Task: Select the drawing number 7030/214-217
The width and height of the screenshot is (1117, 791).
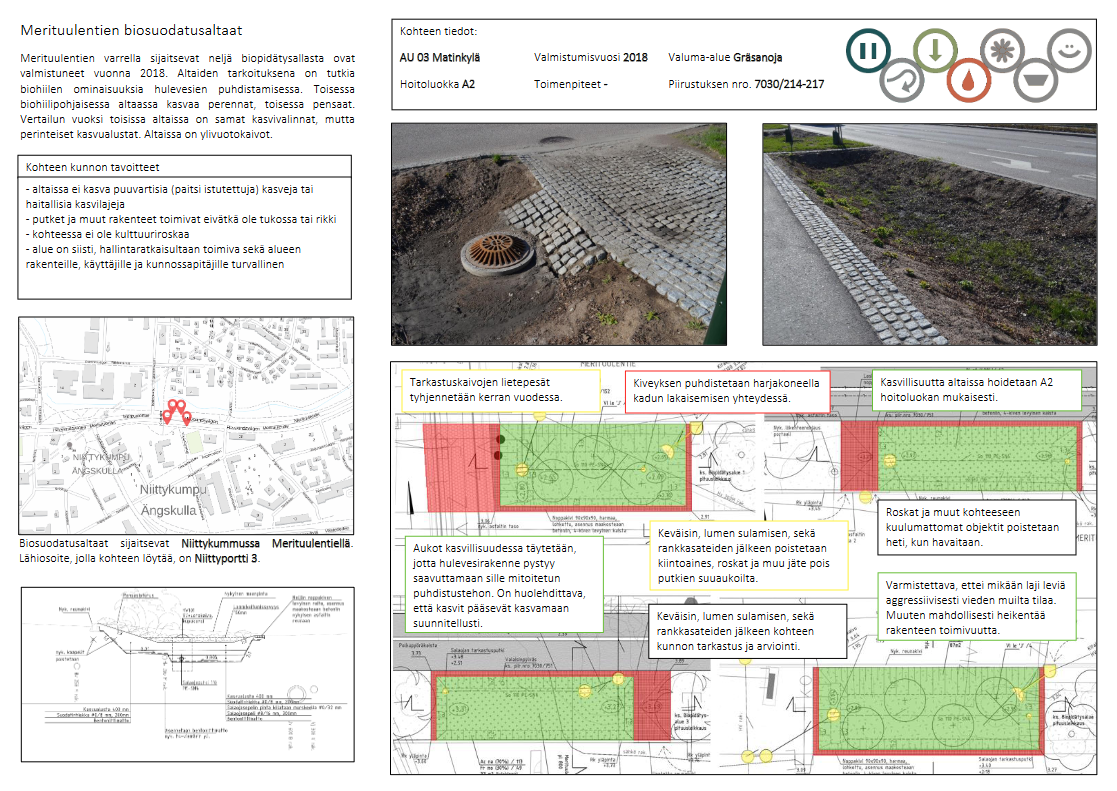Action: pos(789,84)
